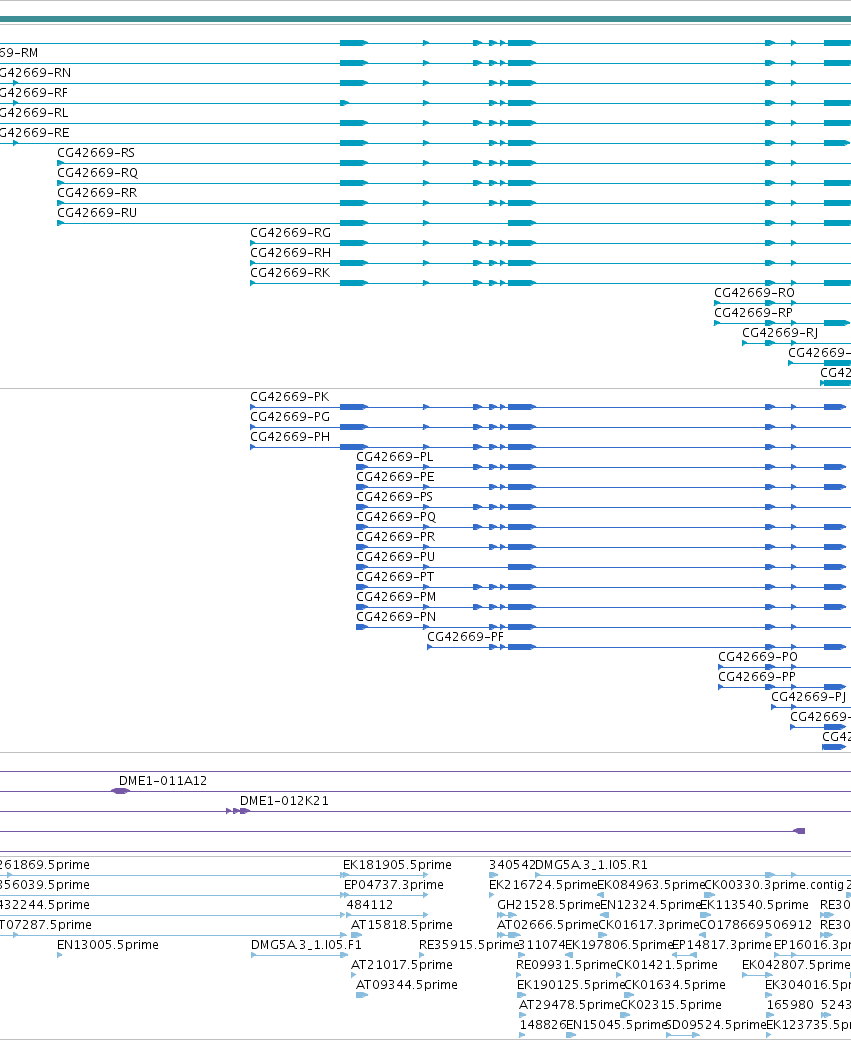This screenshot has width=851, height=1040.
Task: Select the CG42669-PL protein label
Action: pyautogui.click(x=395, y=456)
